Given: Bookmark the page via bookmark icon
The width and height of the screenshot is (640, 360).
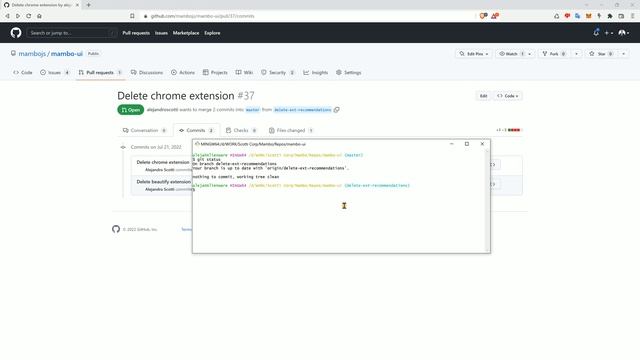Looking at the screenshot, I should coord(132,16).
